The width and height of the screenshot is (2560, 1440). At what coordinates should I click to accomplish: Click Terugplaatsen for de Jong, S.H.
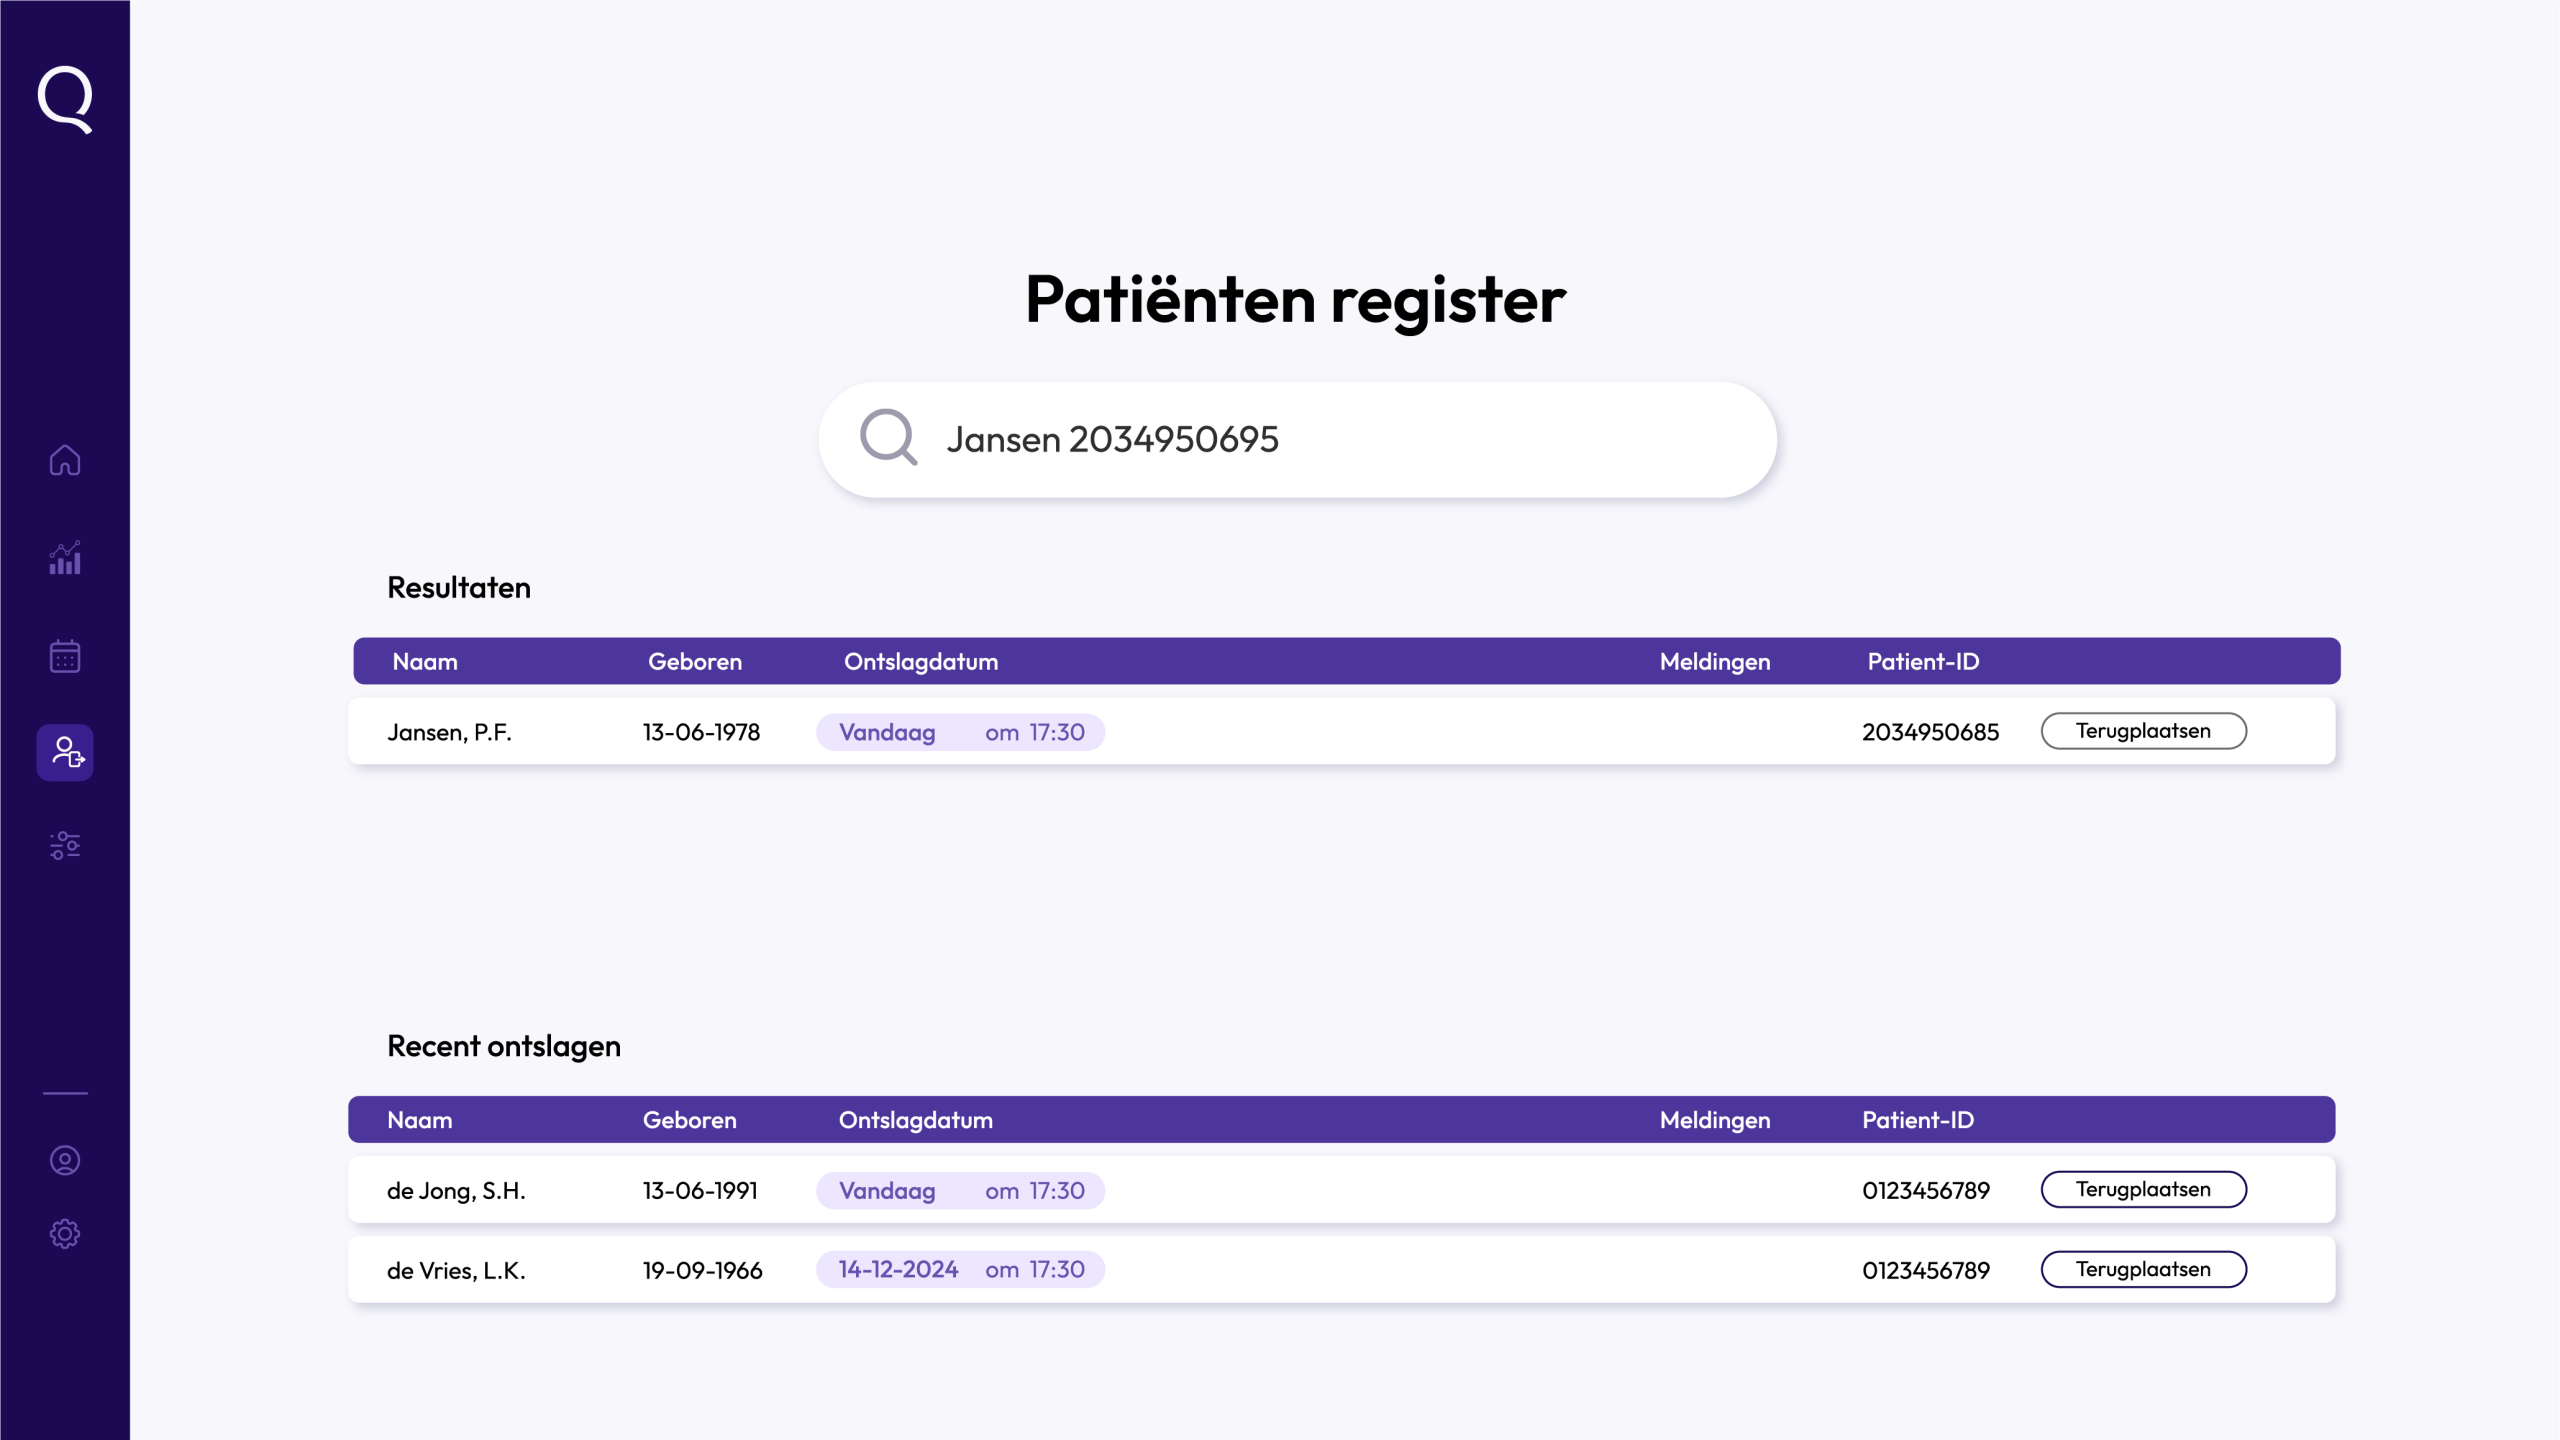(x=2143, y=1189)
